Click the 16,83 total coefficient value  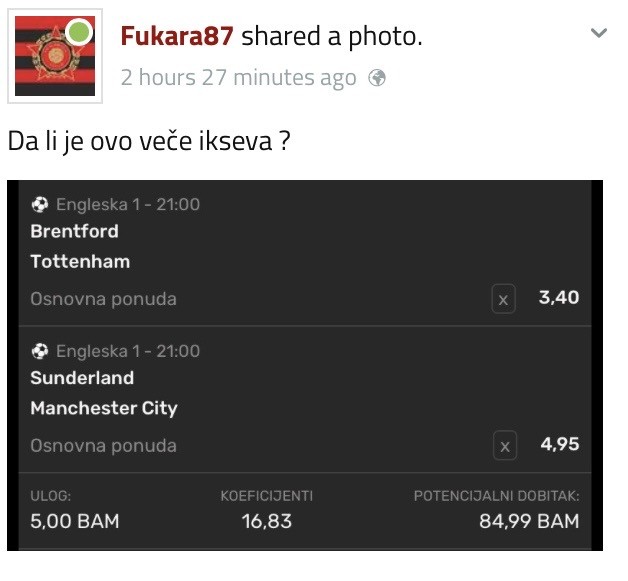[x=267, y=521]
